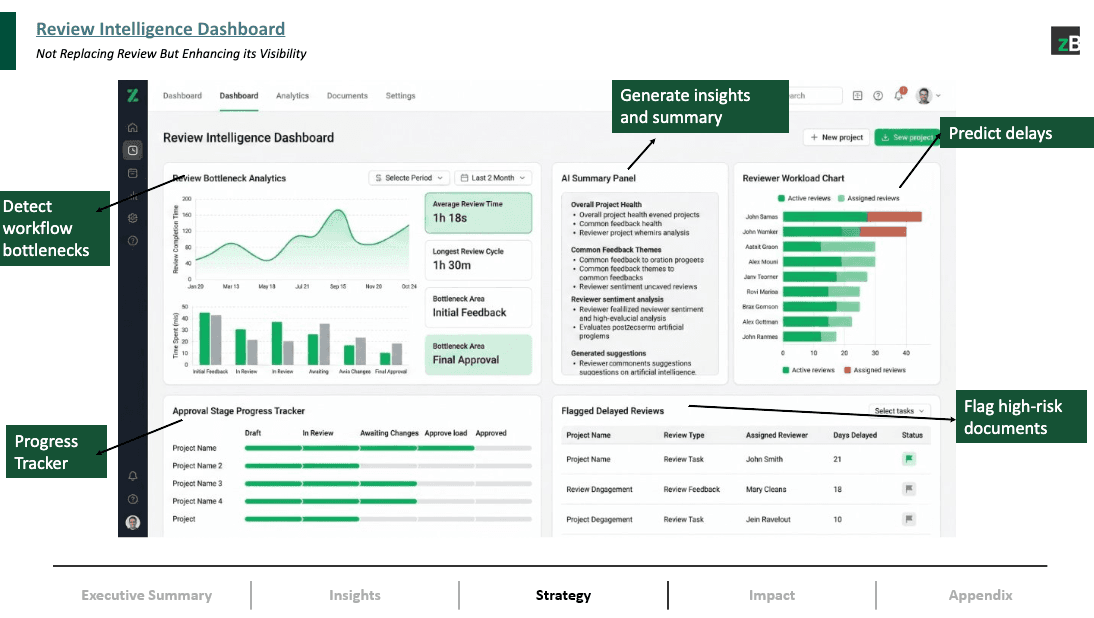
Task: Open the Selecte Period dropdown
Action: coord(408,178)
